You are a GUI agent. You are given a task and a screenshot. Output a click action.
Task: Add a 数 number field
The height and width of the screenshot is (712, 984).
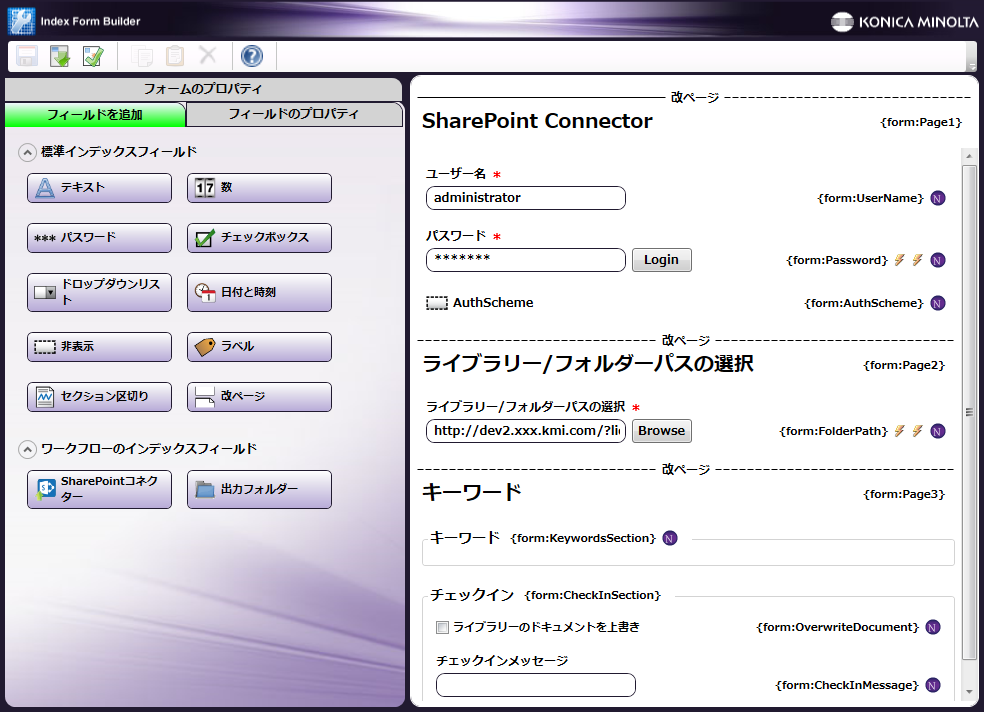tap(259, 188)
